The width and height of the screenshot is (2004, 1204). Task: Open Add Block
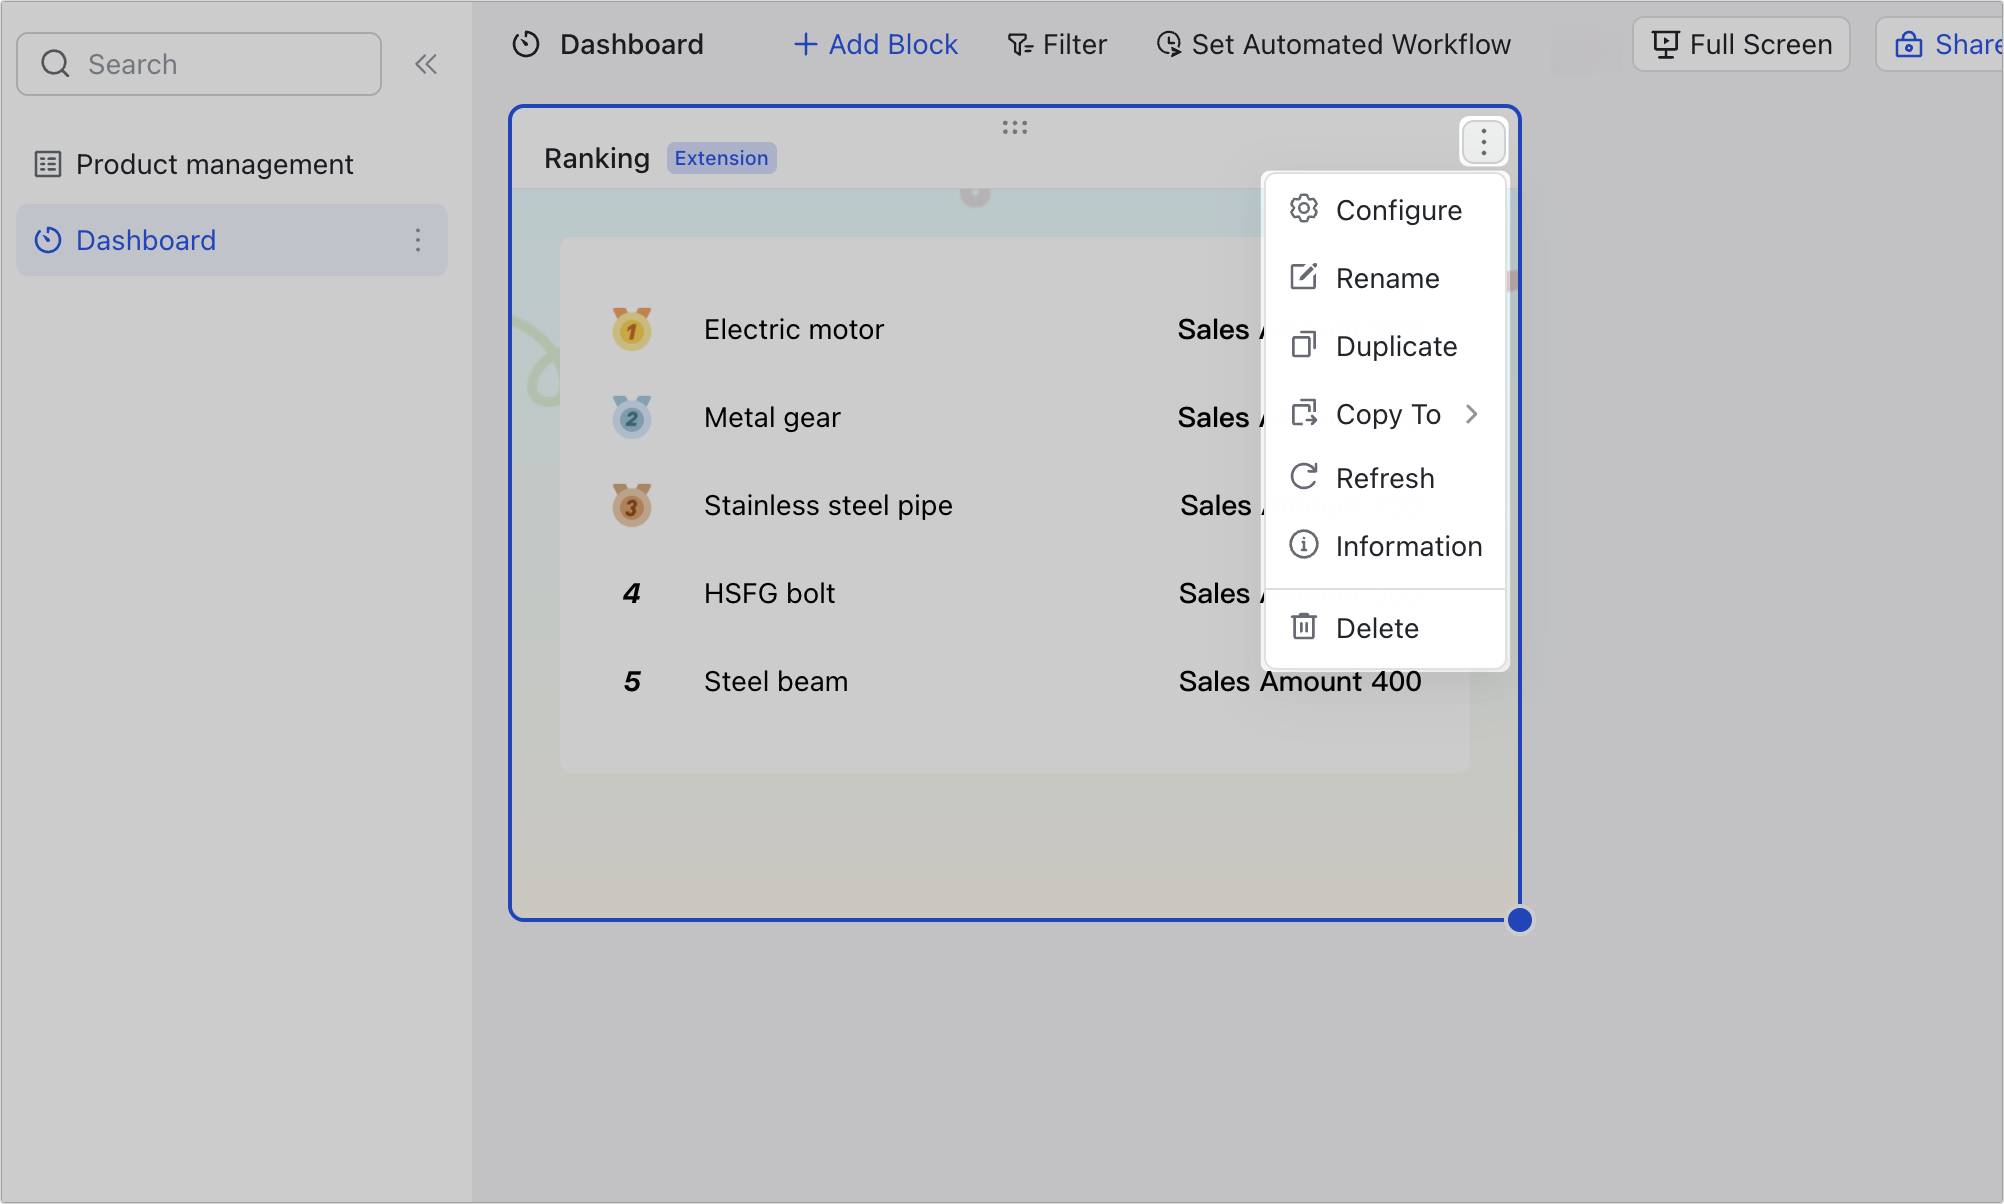[875, 44]
